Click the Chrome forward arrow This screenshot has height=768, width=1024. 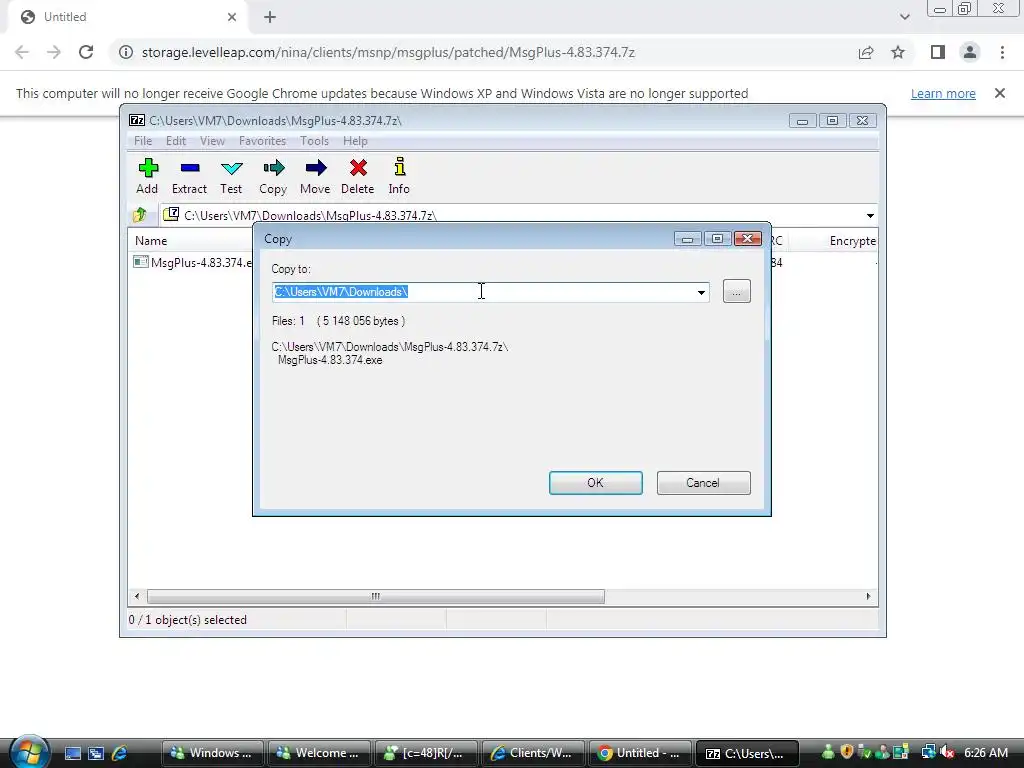click(54, 52)
